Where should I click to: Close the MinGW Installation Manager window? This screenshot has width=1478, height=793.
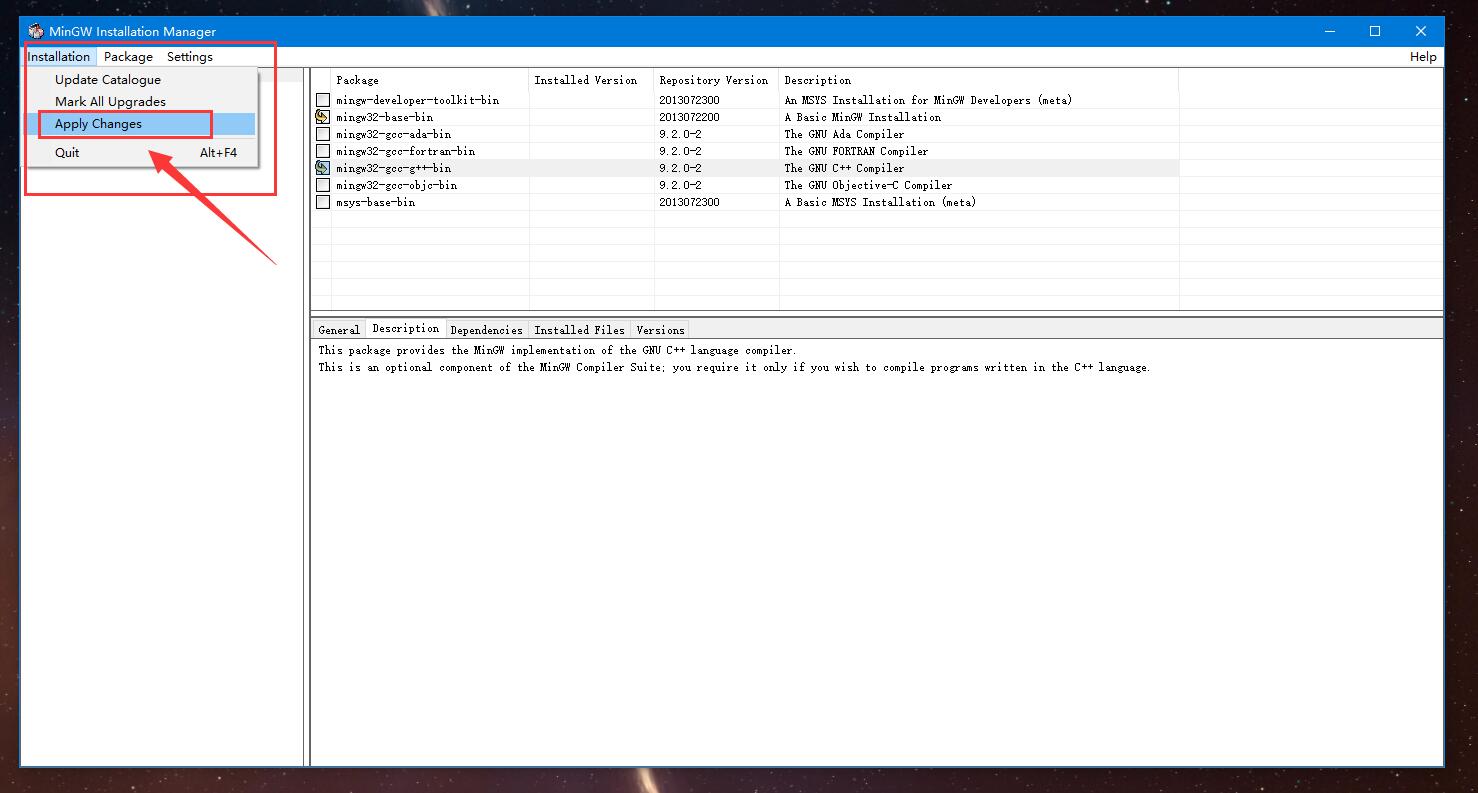tap(1421, 31)
